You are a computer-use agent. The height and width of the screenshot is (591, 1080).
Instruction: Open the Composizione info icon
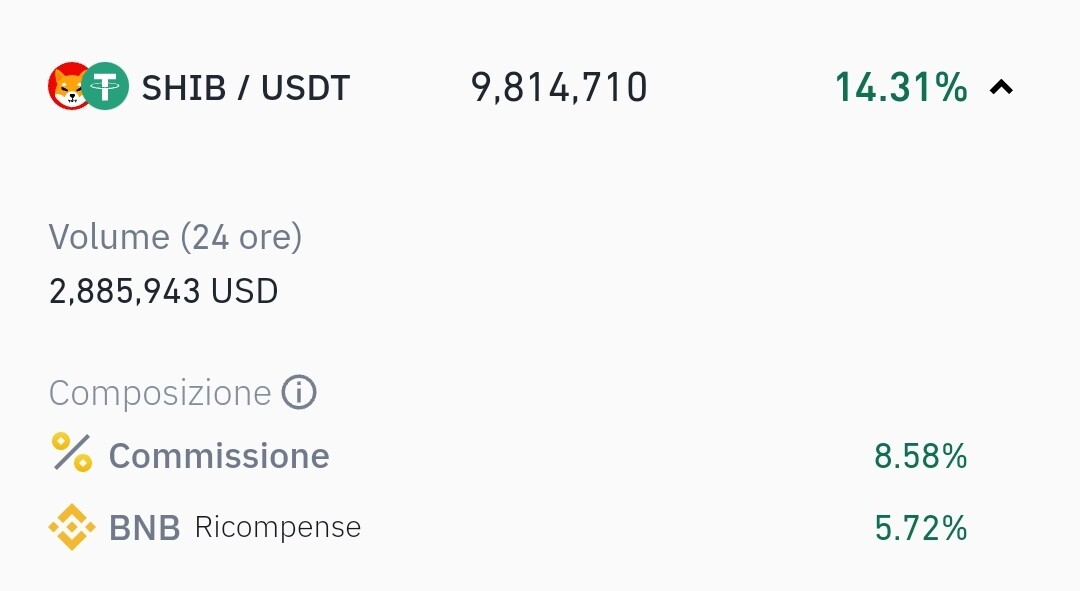click(299, 393)
